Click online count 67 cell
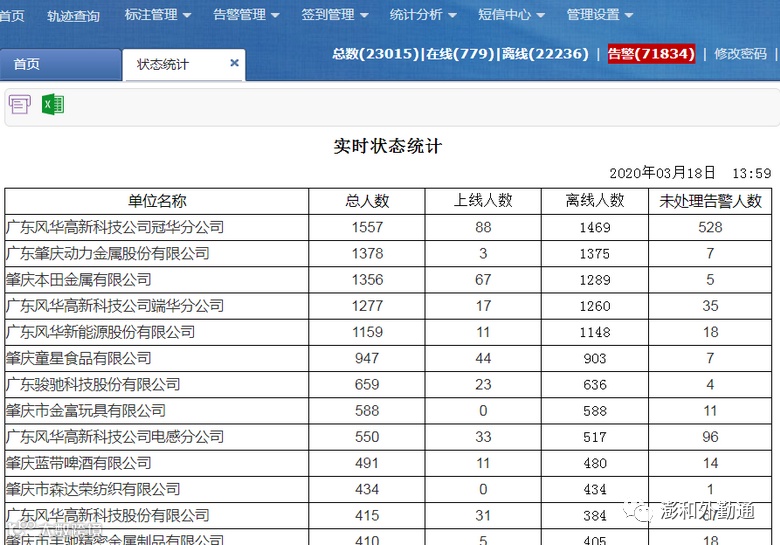 pyautogui.click(x=483, y=280)
